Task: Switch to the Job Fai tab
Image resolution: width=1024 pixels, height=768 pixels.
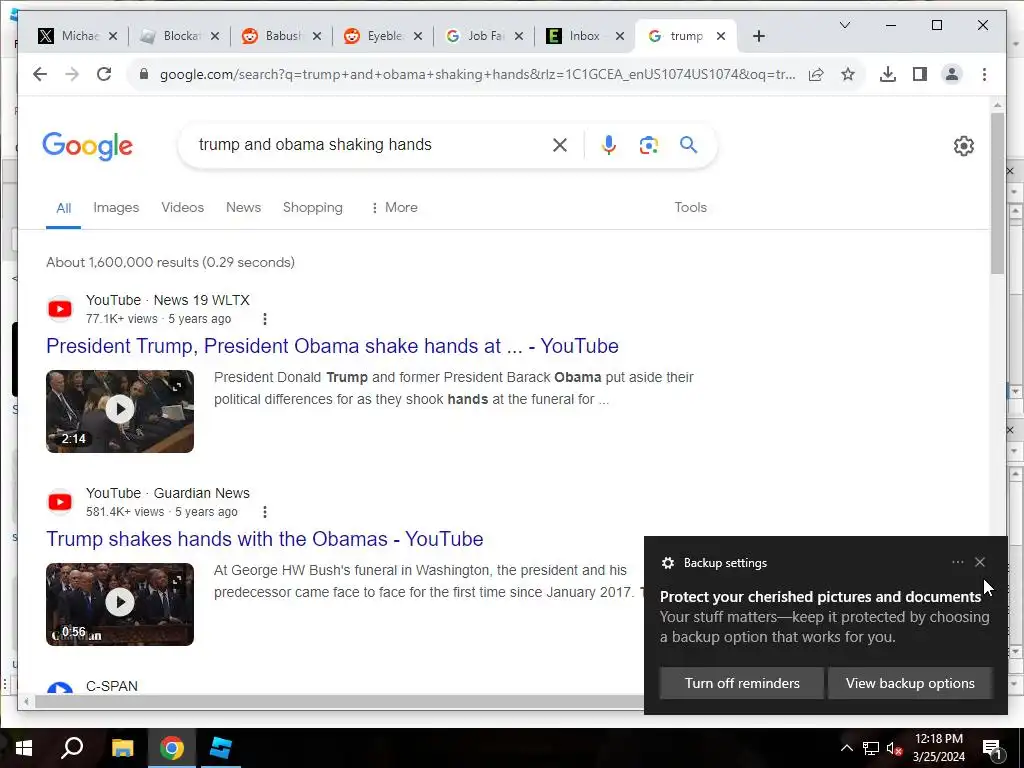Action: click(483, 36)
